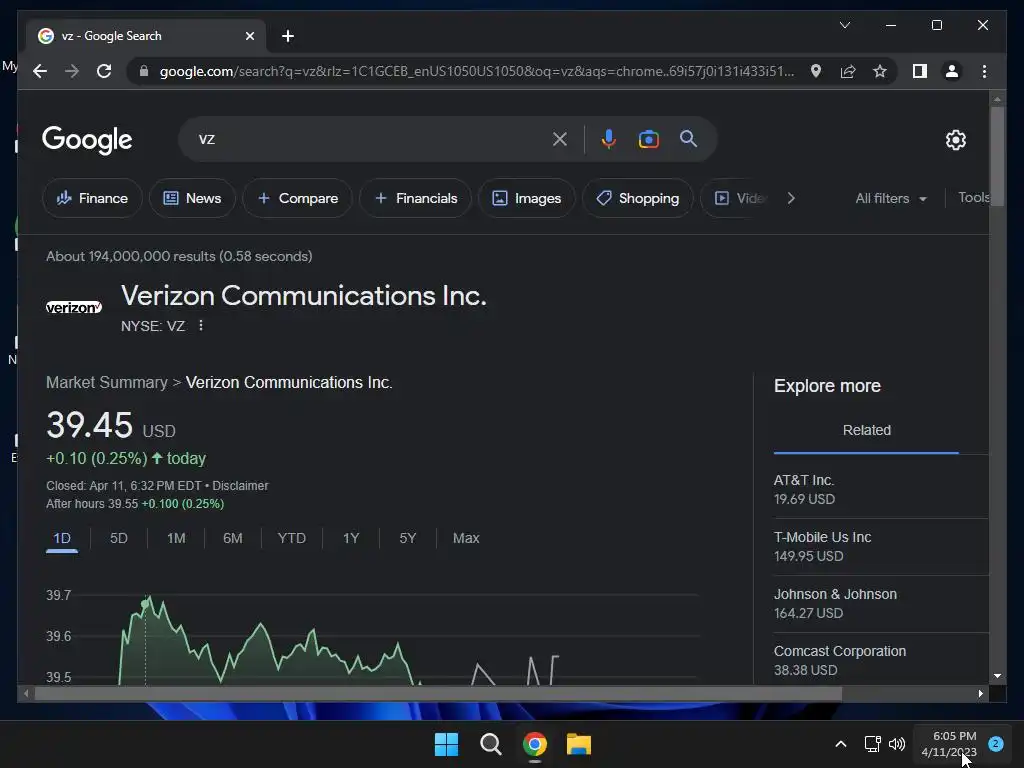The image size is (1024, 768).
Task: Select the 1D chart range
Action: (x=62, y=538)
